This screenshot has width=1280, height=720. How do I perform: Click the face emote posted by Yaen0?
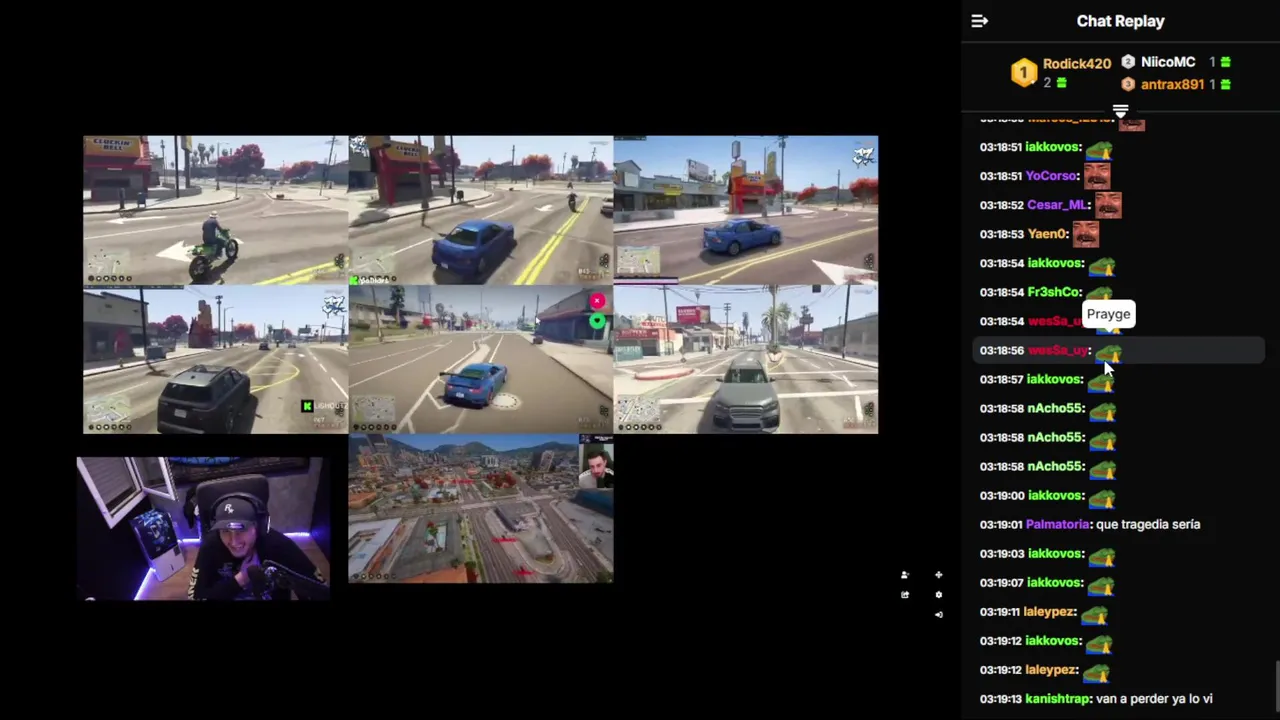coord(1086,235)
